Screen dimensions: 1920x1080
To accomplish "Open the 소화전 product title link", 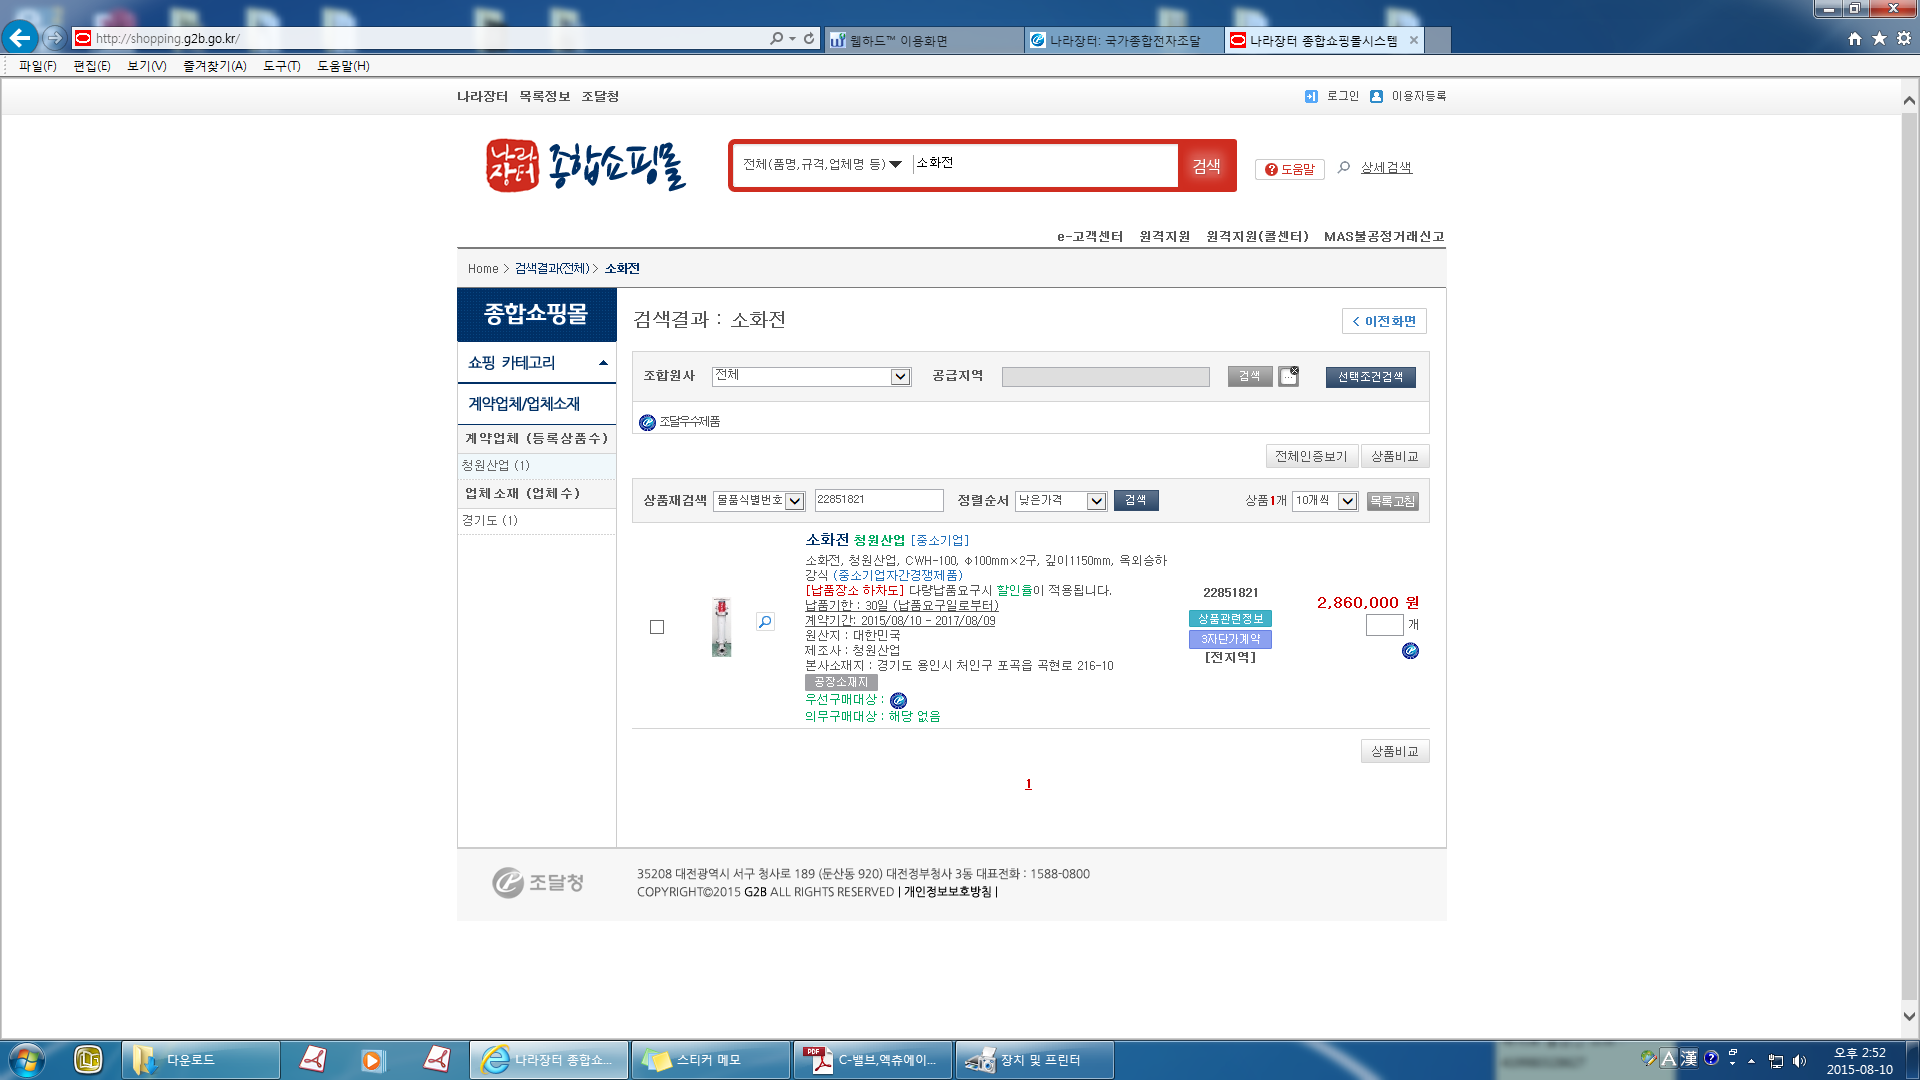I will pos(827,540).
